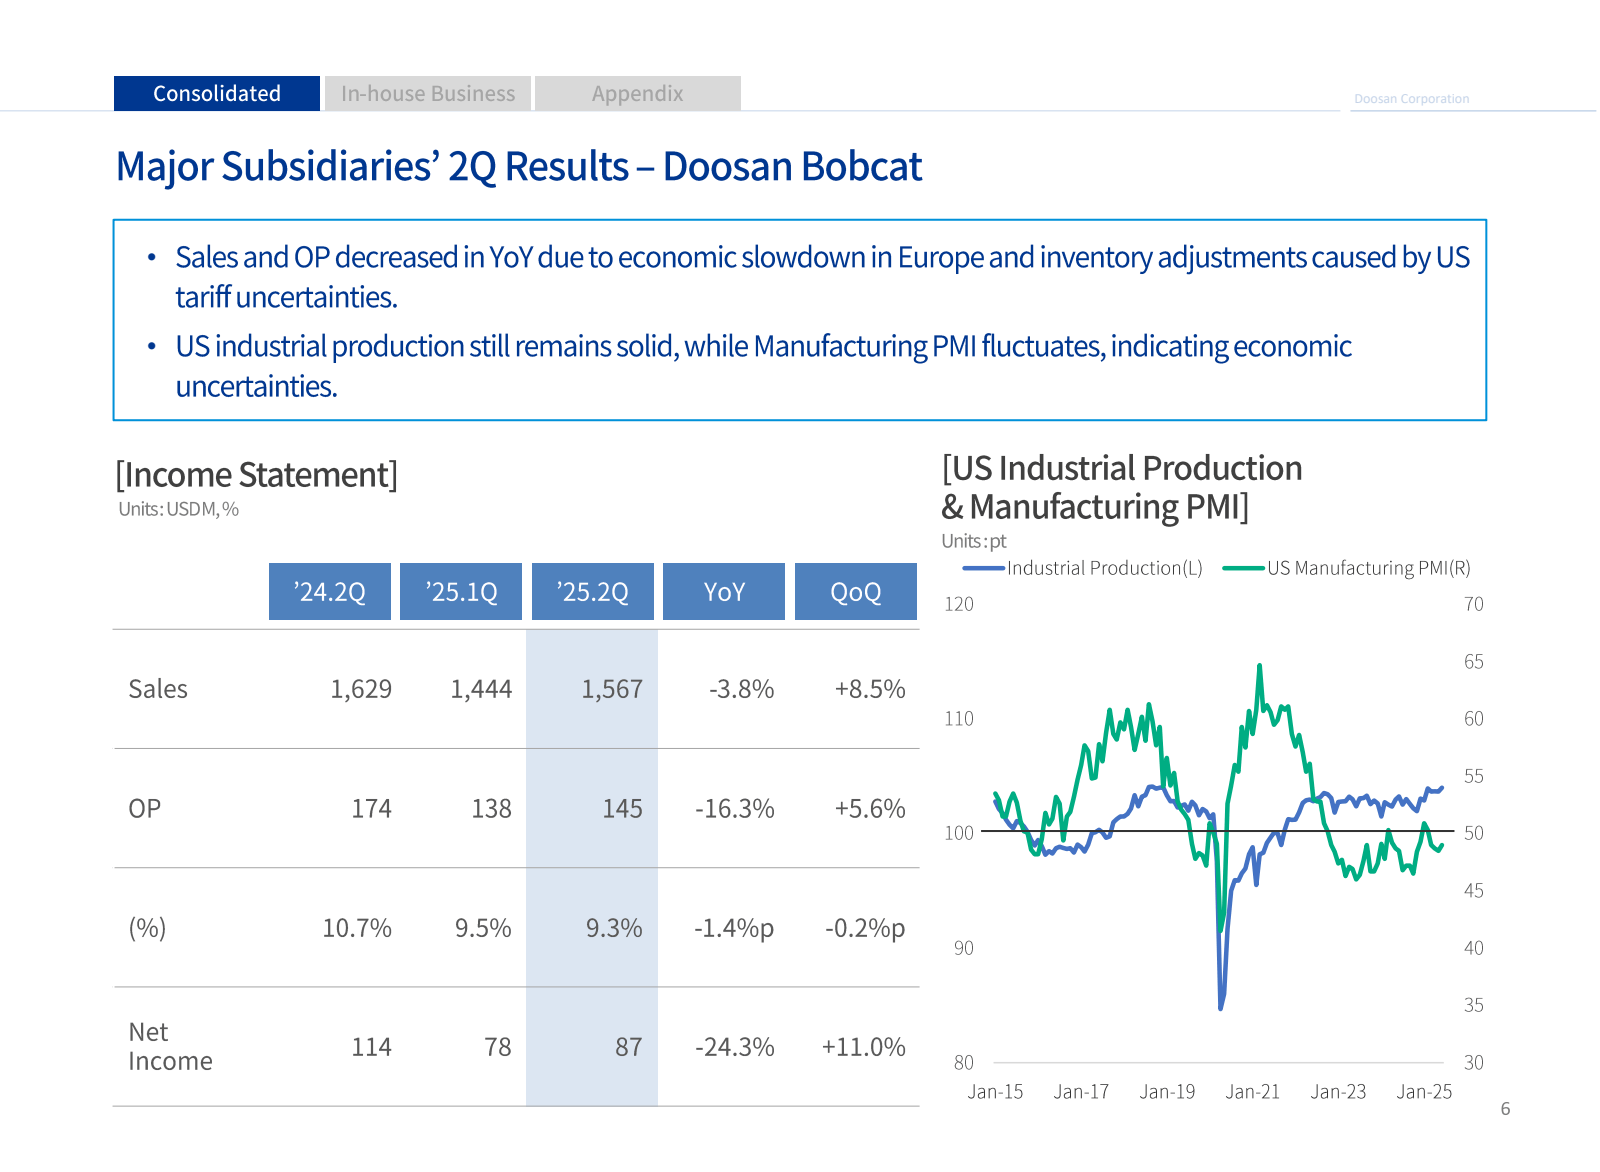Click the (%) row label
The width and height of the screenshot is (1600, 1172).
pyautogui.click(x=147, y=928)
